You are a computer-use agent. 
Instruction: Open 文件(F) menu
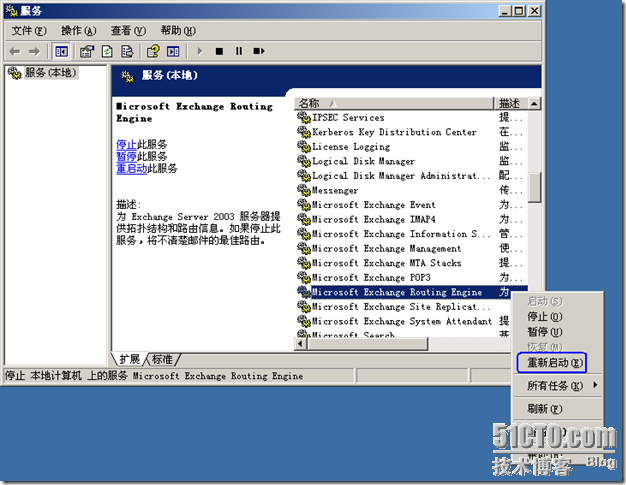click(29, 31)
